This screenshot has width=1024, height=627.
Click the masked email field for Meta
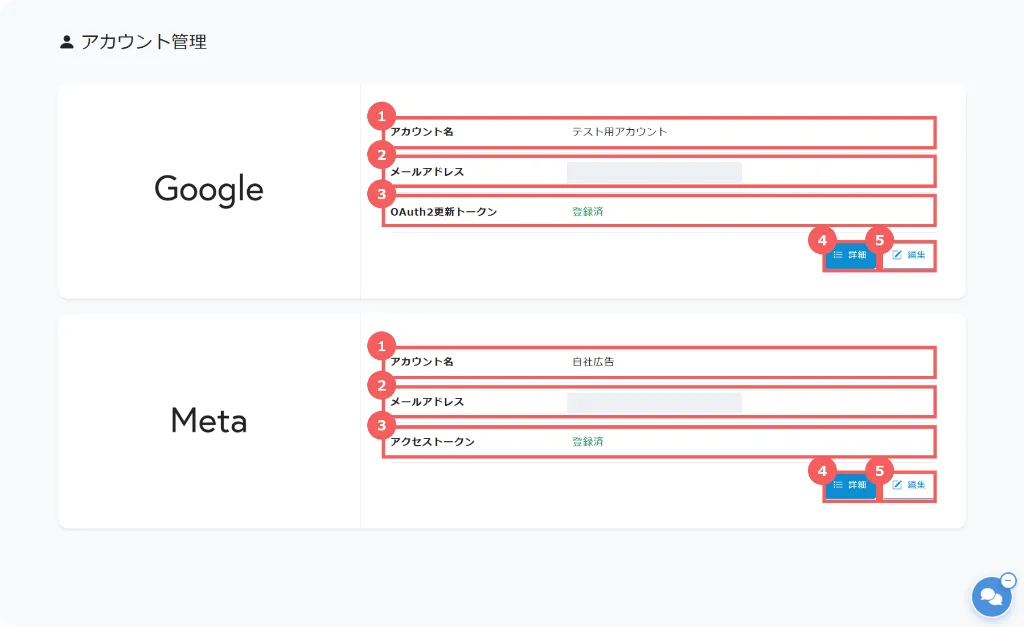(x=654, y=402)
